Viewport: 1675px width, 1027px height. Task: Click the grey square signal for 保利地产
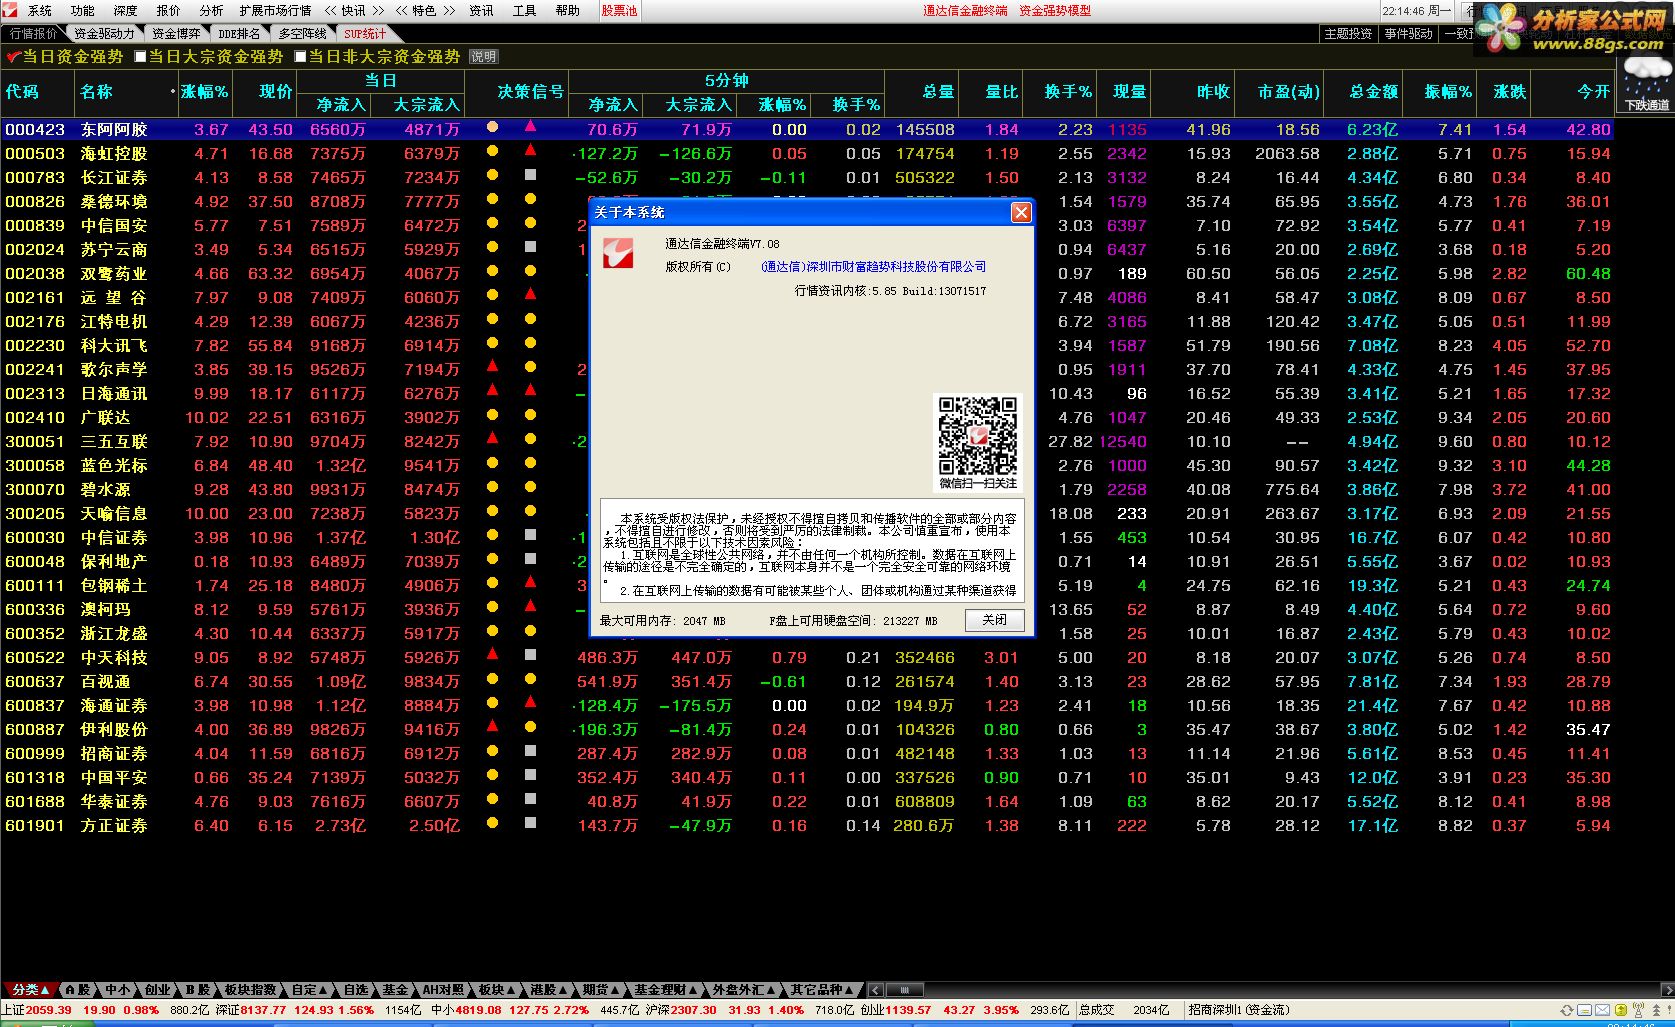click(x=530, y=559)
